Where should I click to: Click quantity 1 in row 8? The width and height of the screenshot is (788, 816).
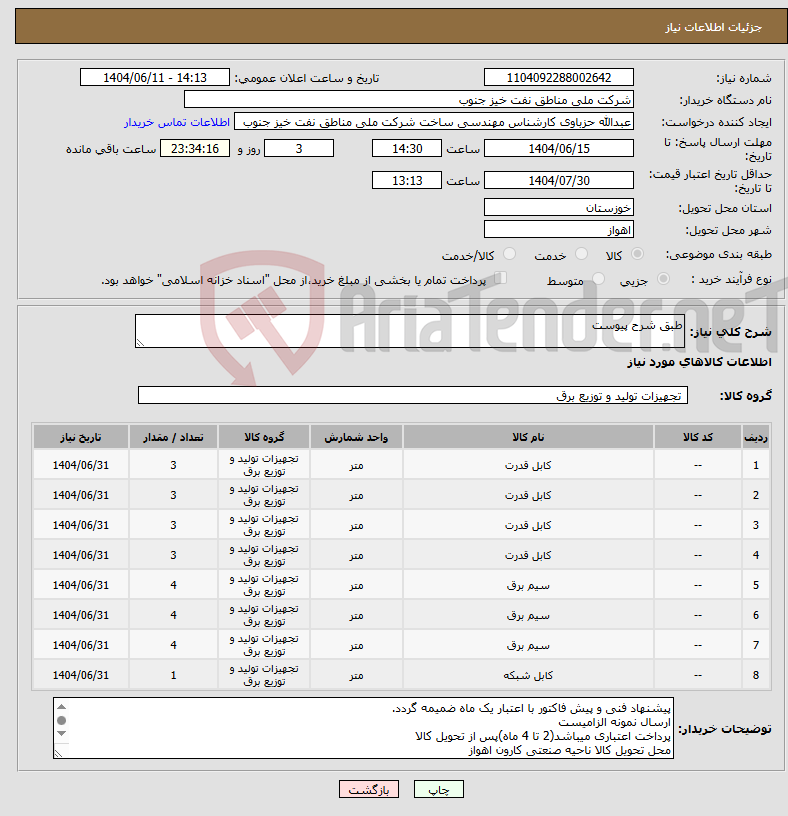click(173, 675)
